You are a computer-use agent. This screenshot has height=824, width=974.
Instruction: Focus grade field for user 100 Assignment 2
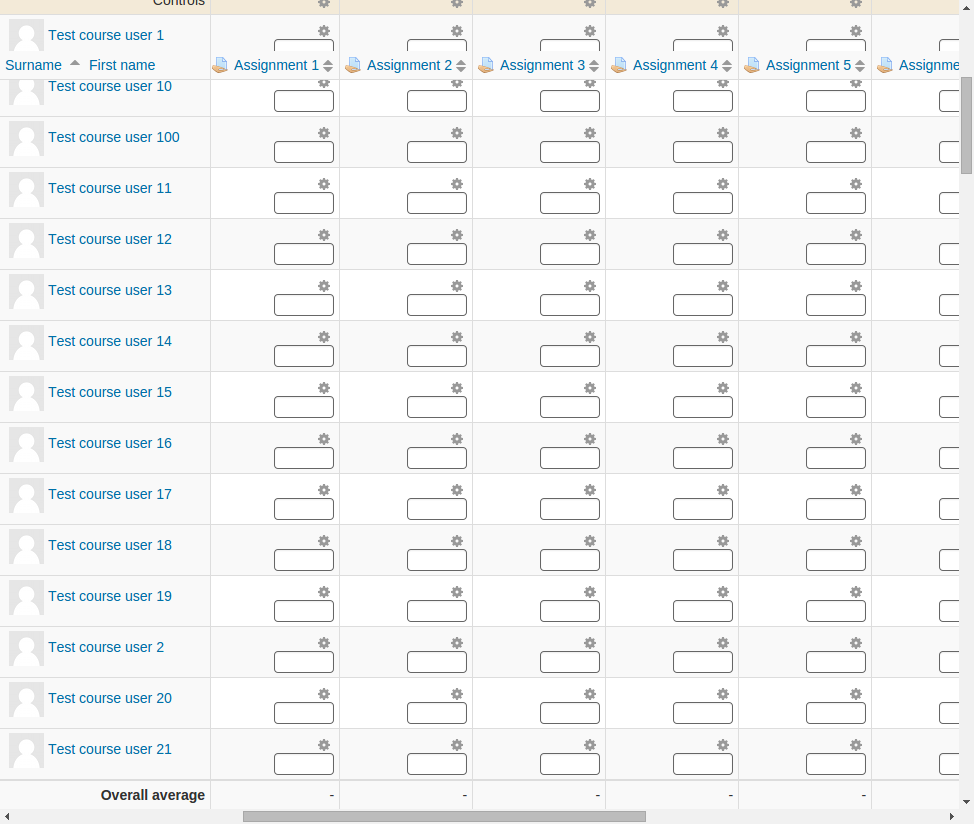click(x=437, y=152)
